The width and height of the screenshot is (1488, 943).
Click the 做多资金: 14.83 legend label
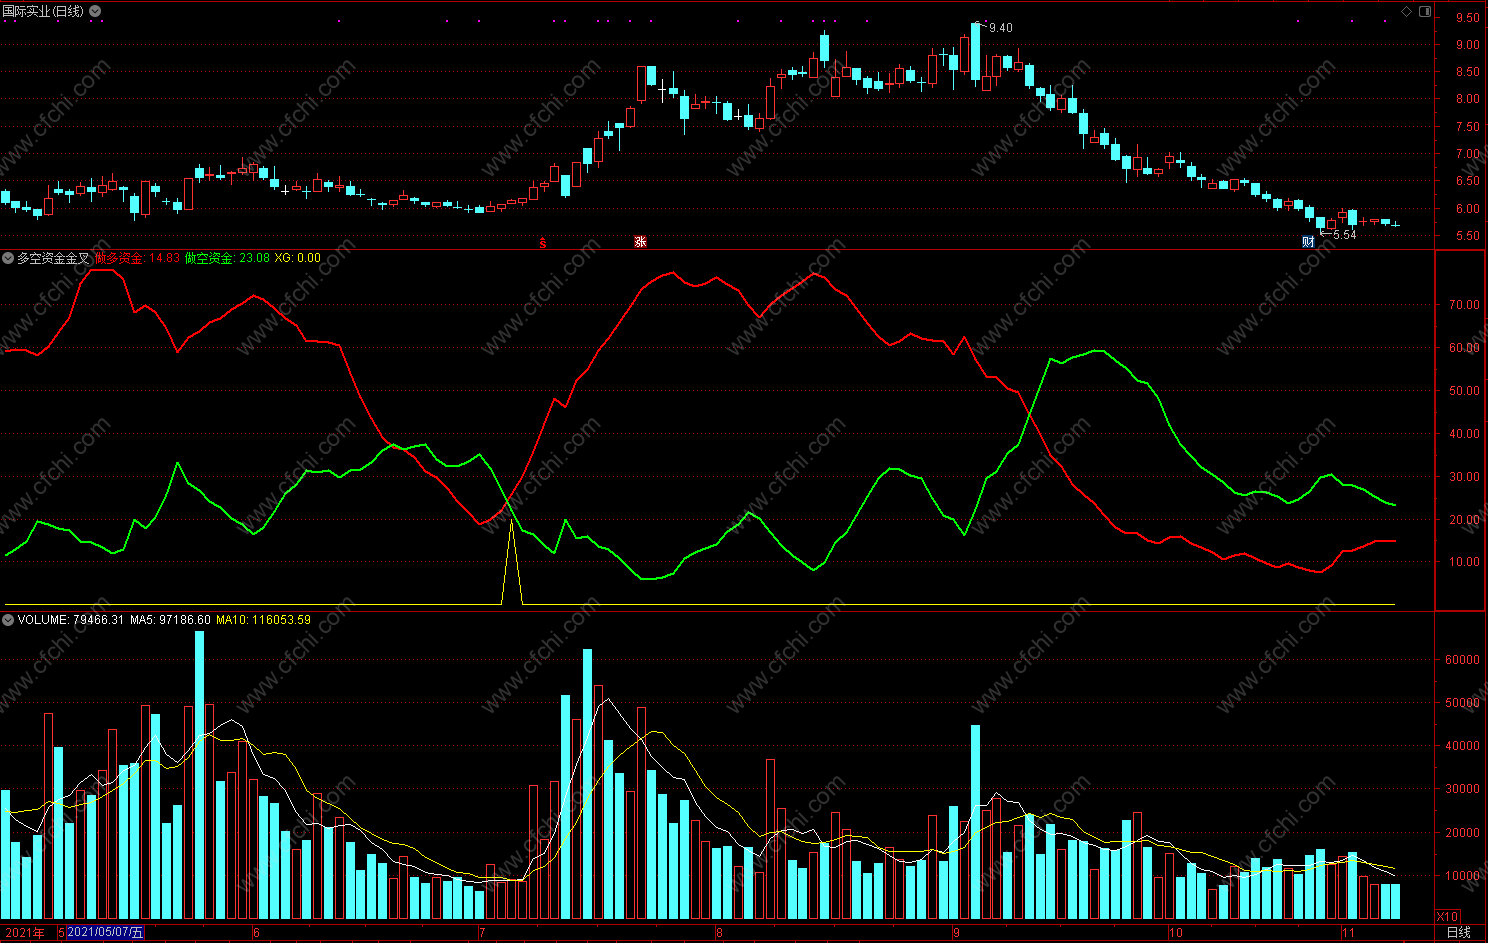pyautogui.click(x=138, y=258)
